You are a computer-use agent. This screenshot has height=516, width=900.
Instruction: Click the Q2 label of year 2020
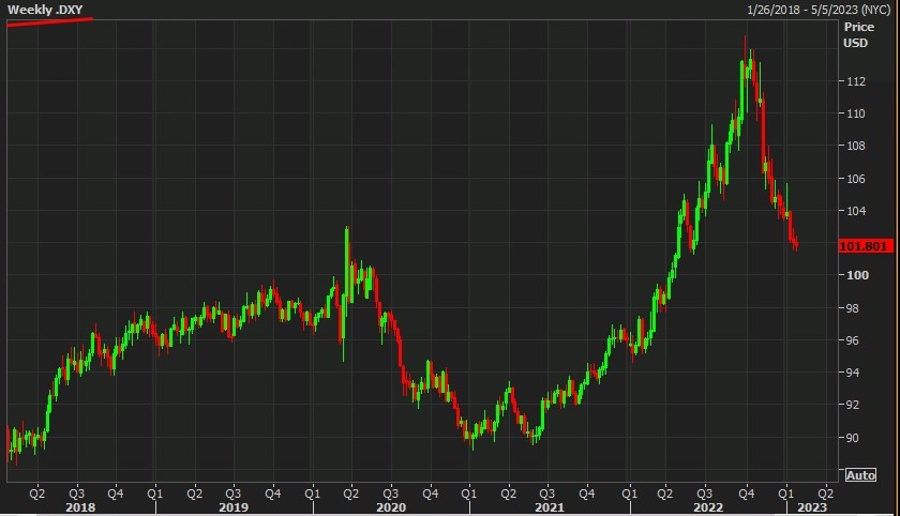coord(351,494)
